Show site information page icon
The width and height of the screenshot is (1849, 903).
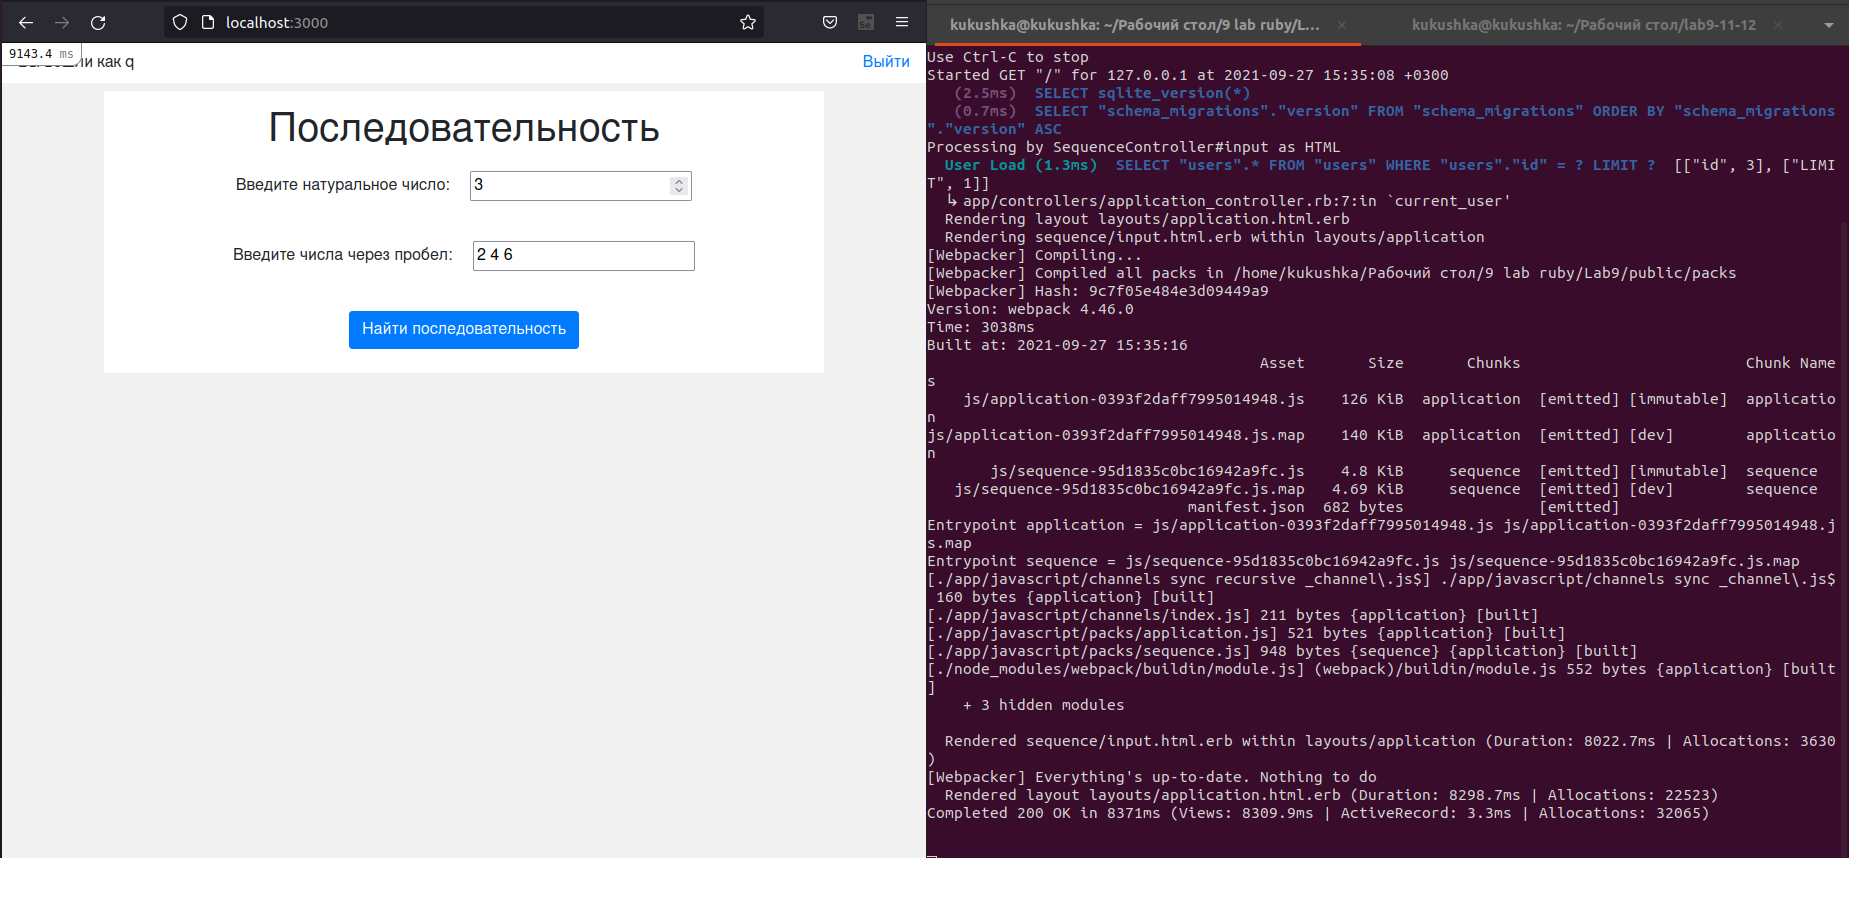pos(208,22)
